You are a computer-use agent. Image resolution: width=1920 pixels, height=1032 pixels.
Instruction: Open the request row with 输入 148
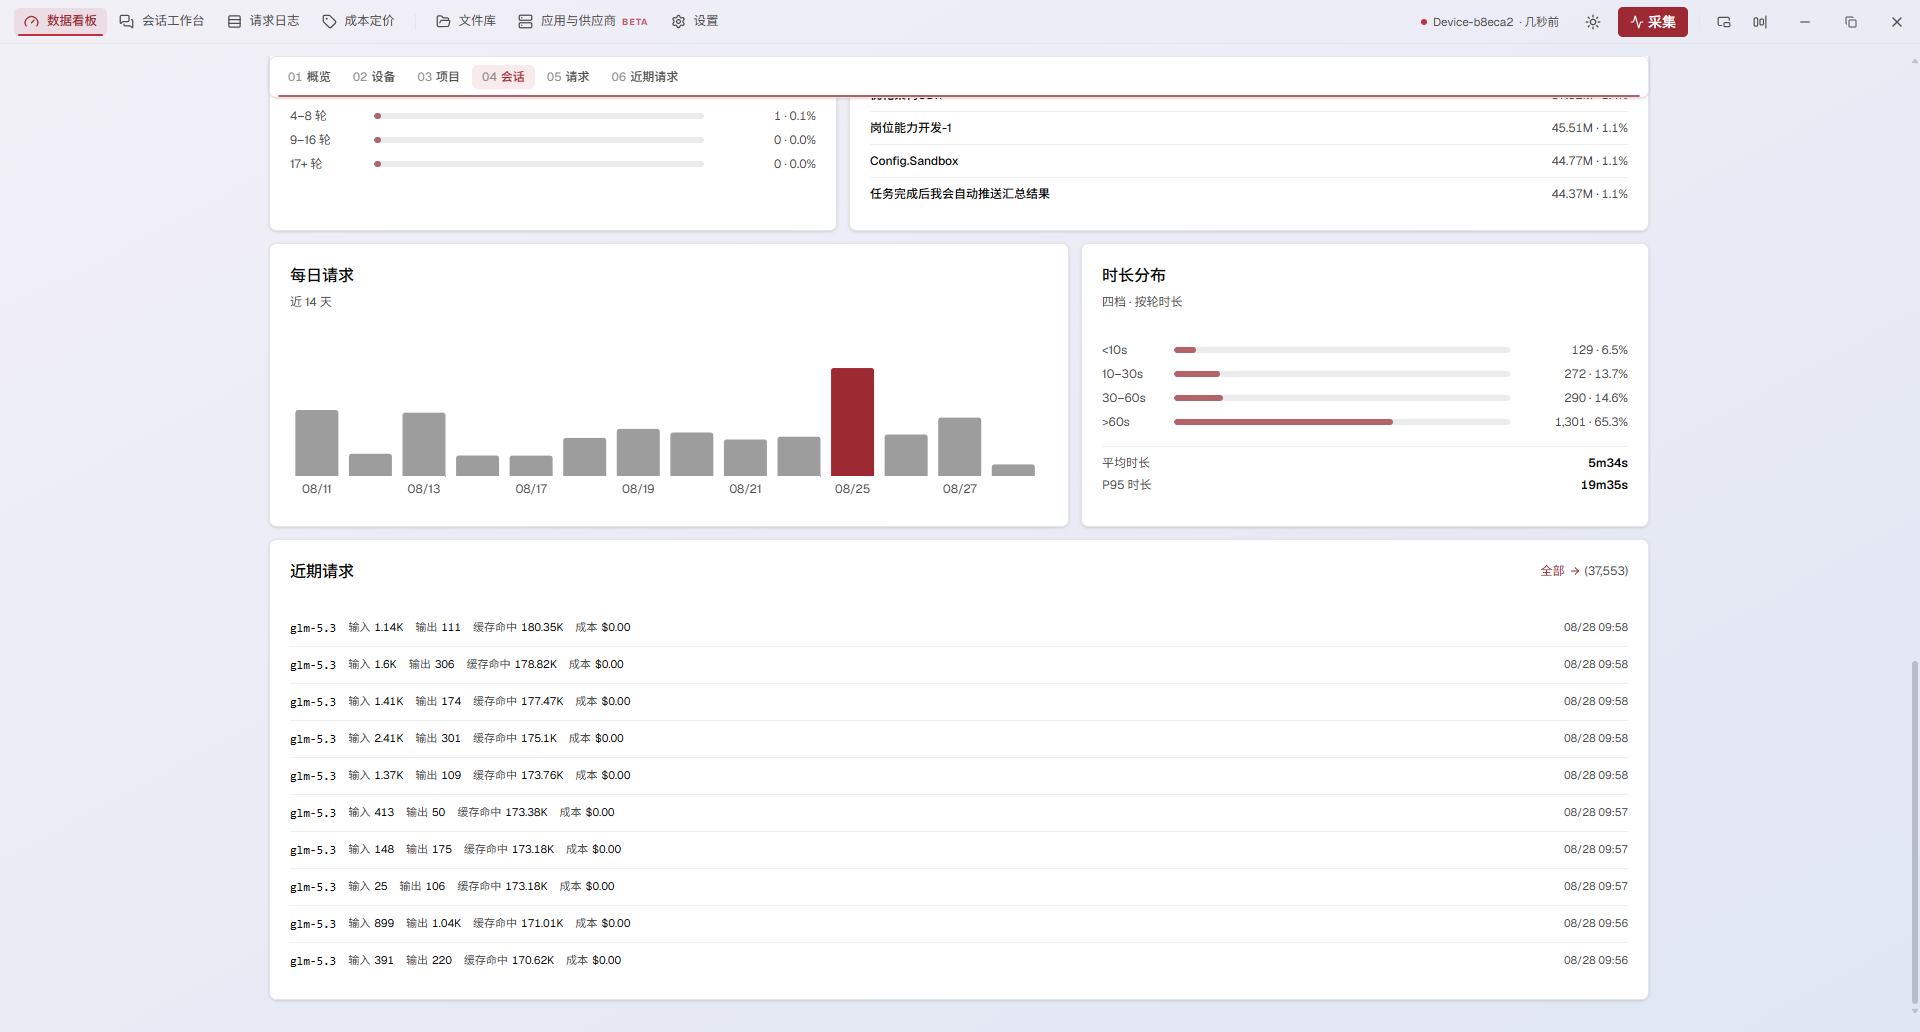coord(959,850)
